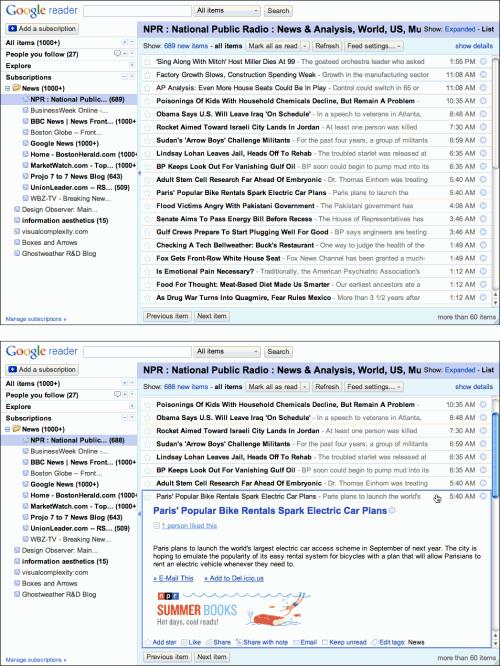This screenshot has width=500, height=666.
Task: Star 'Sing Along With Mitch' item in top window
Action: 147,62
